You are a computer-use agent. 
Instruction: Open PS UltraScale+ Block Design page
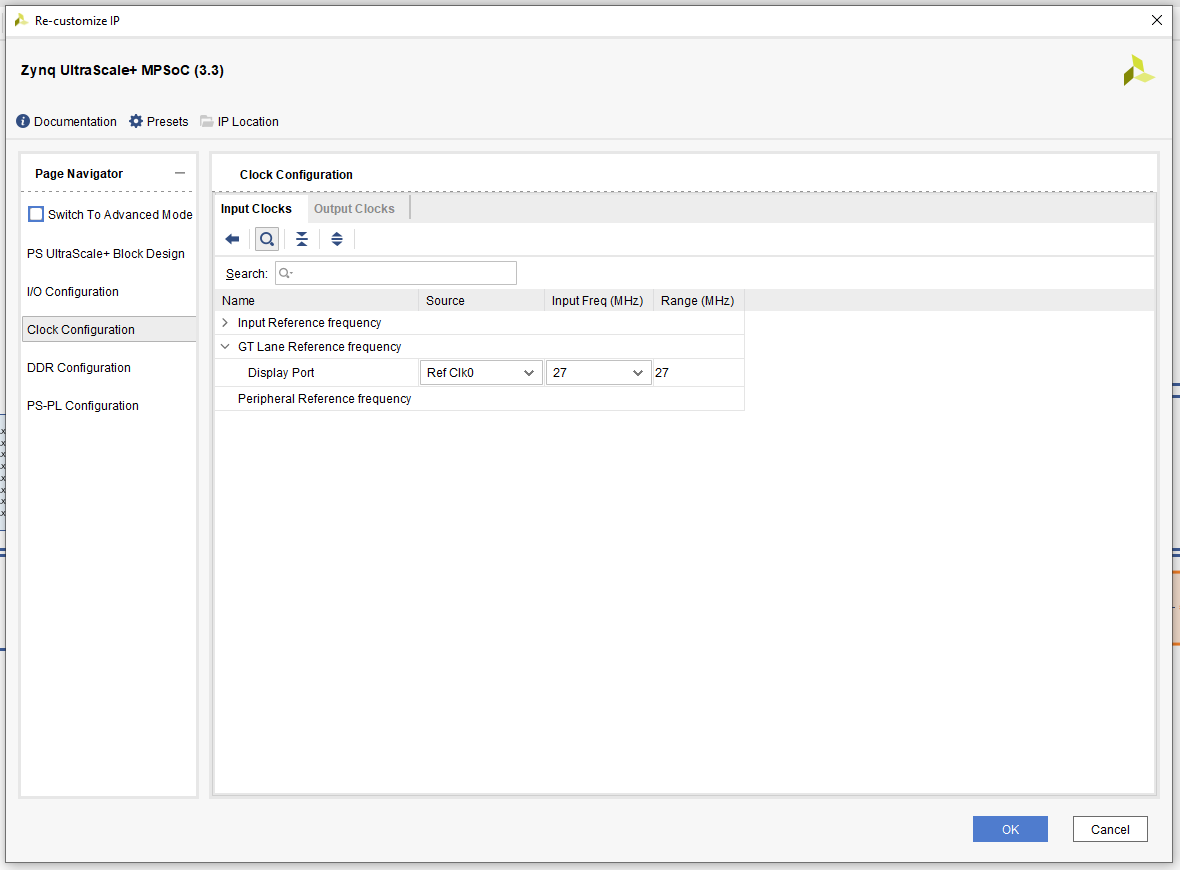pos(106,254)
